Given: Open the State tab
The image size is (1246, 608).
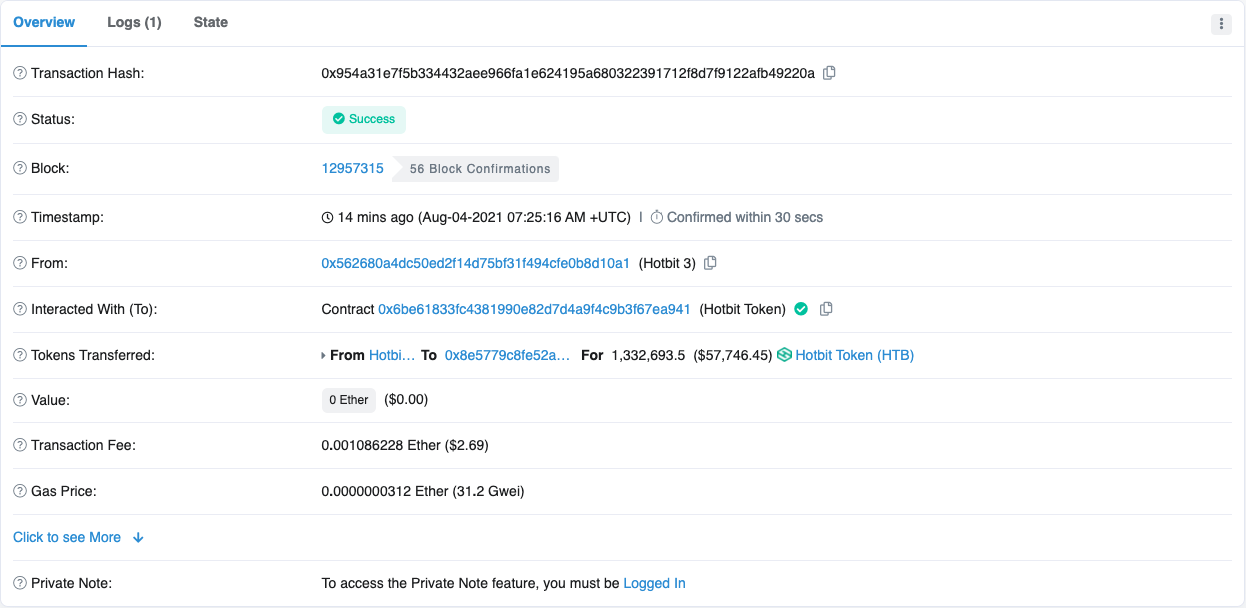Looking at the screenshot, I should click(211, 22).
